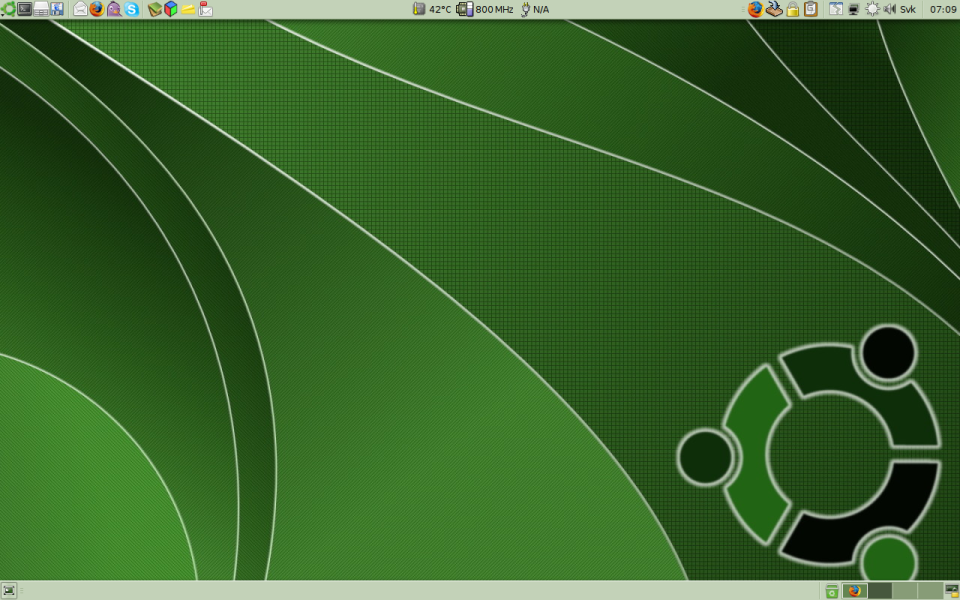Open the file cabinet drawer launcher

point(41,9)
